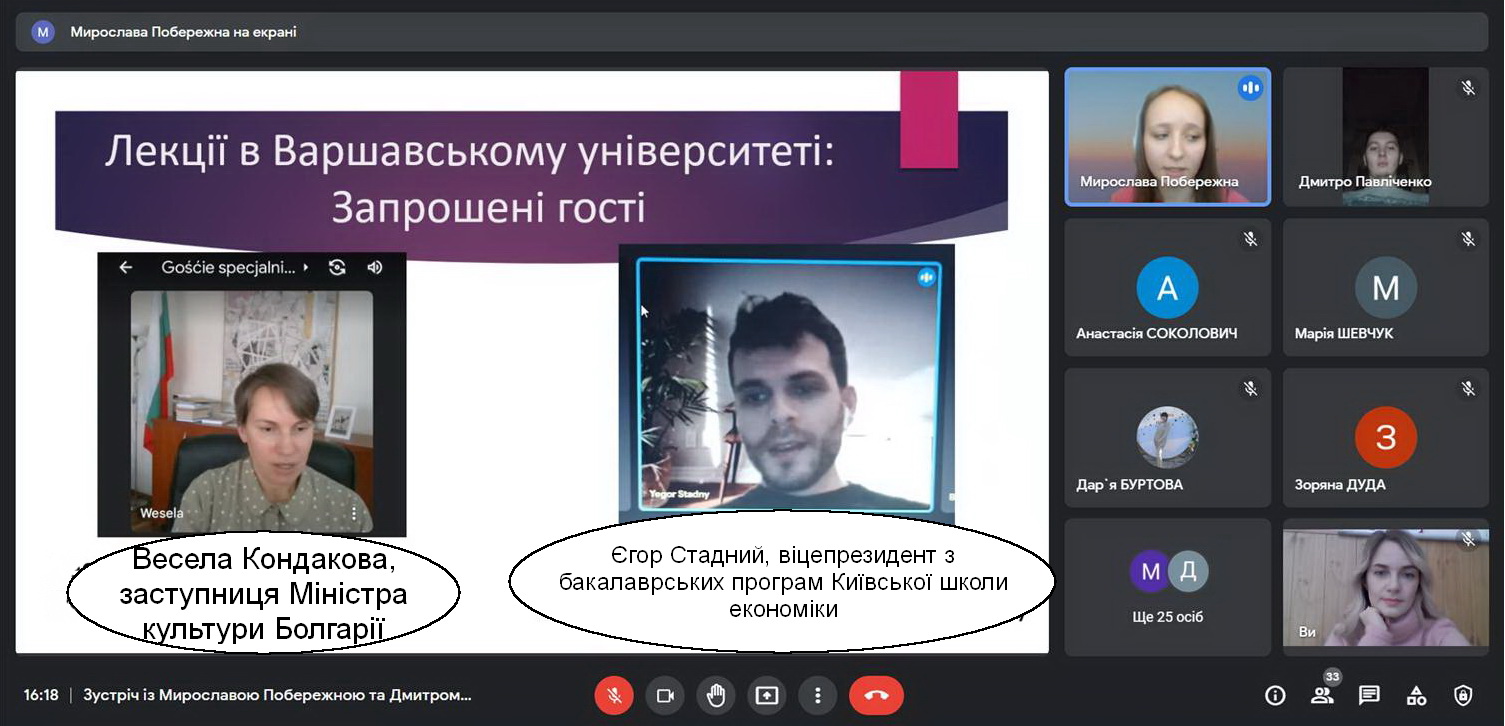Select Мирослава Побережна's video tile

coord(1167,137)
